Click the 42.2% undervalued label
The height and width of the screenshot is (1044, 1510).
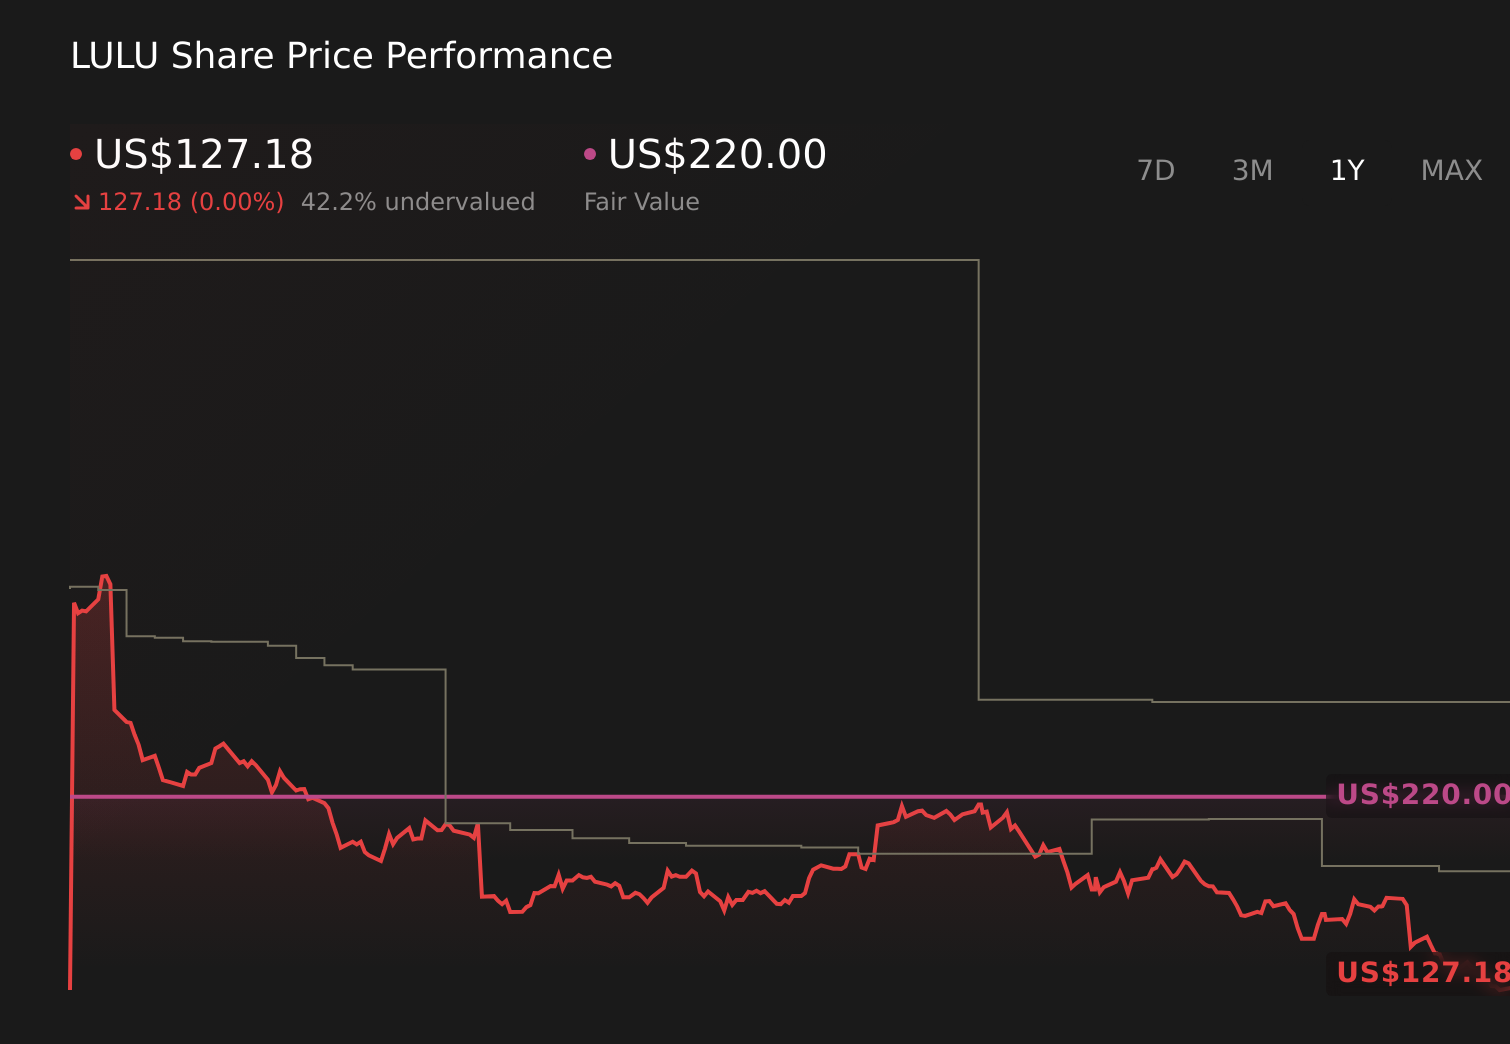click(x=418, y=202)
